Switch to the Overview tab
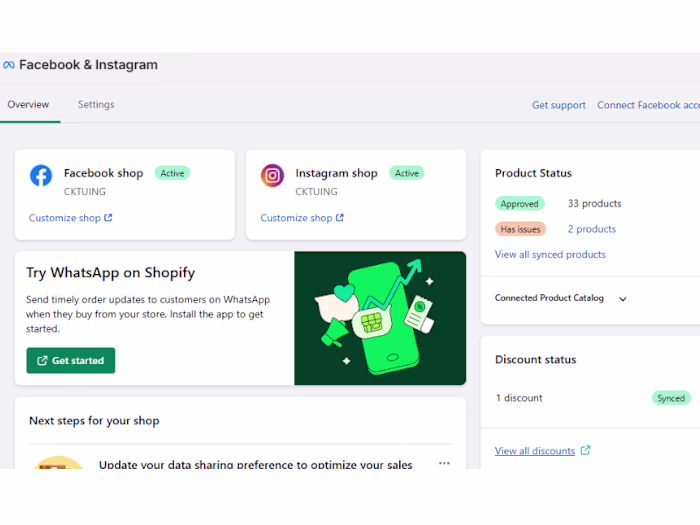The width and height of the screenshot is (700, 525). point(28,104)
